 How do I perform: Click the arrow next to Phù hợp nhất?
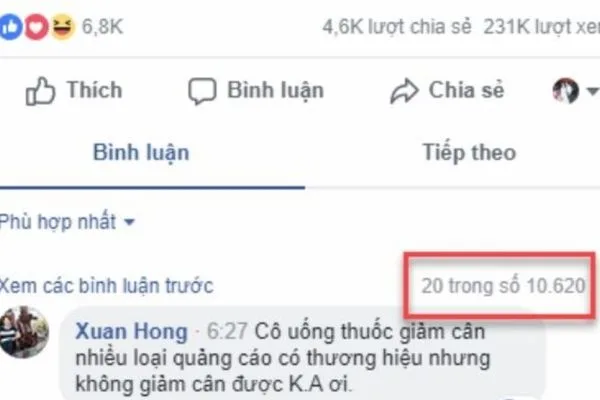[x=130, y=222]
